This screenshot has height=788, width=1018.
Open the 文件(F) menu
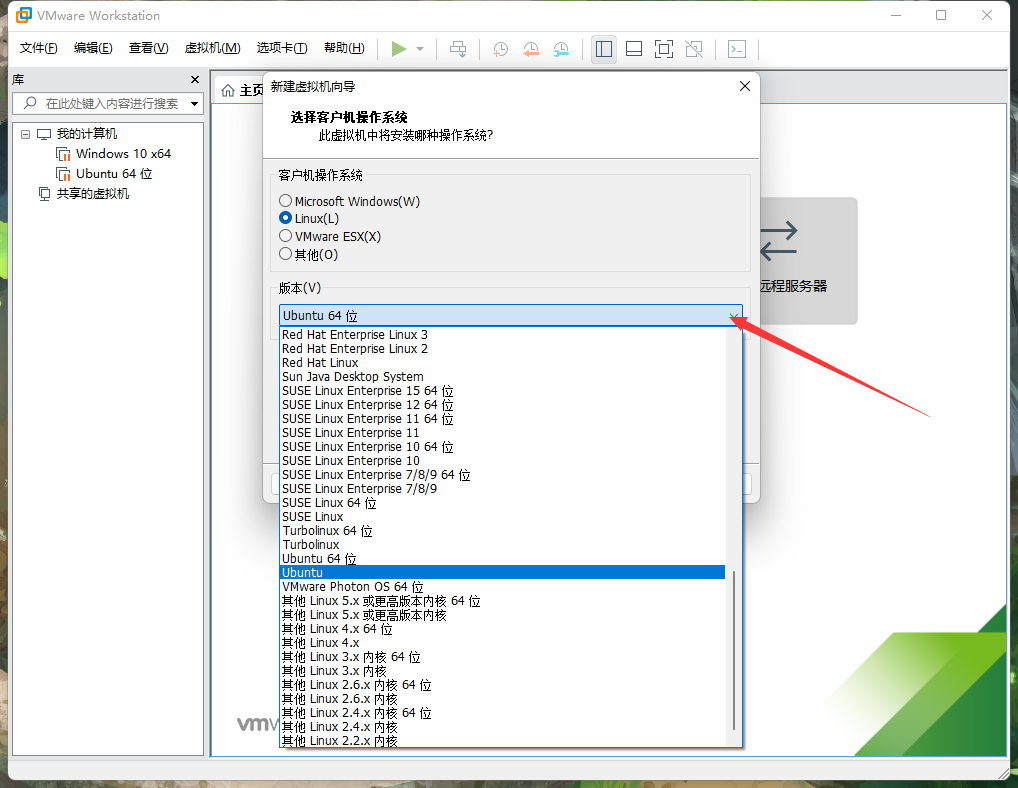point(38,48)
